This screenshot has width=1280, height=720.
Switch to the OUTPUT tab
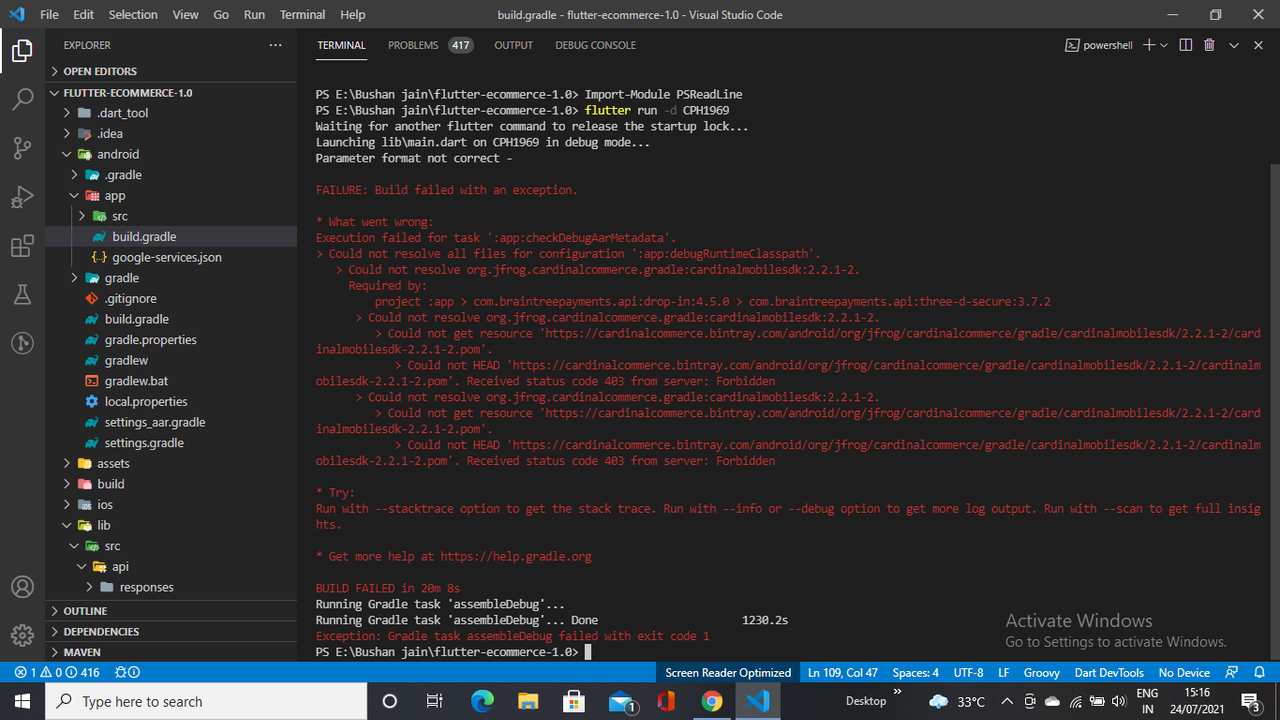click(513, 45)
